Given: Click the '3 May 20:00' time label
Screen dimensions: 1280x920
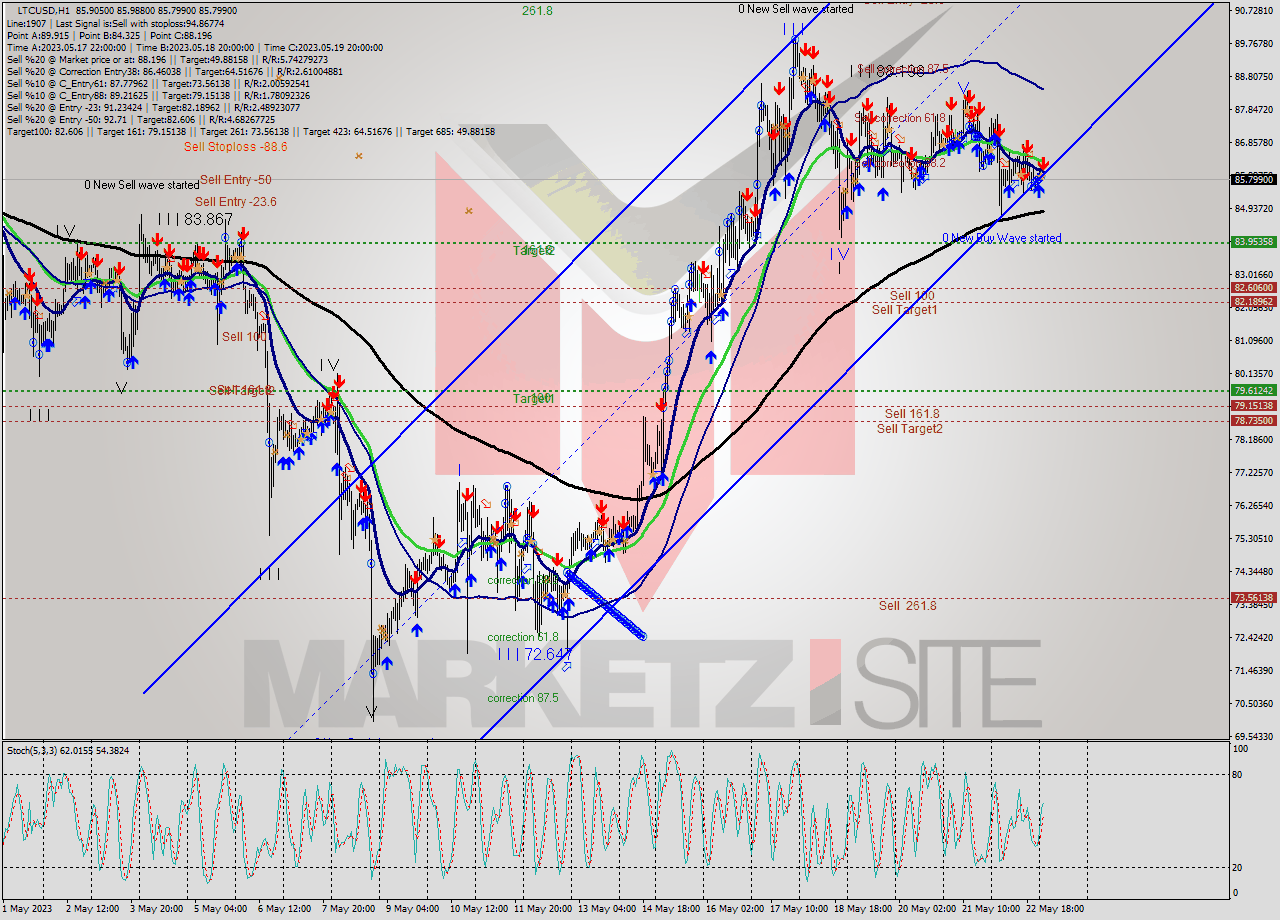Looking at the screenshot, I should click(x=159, y=909).
